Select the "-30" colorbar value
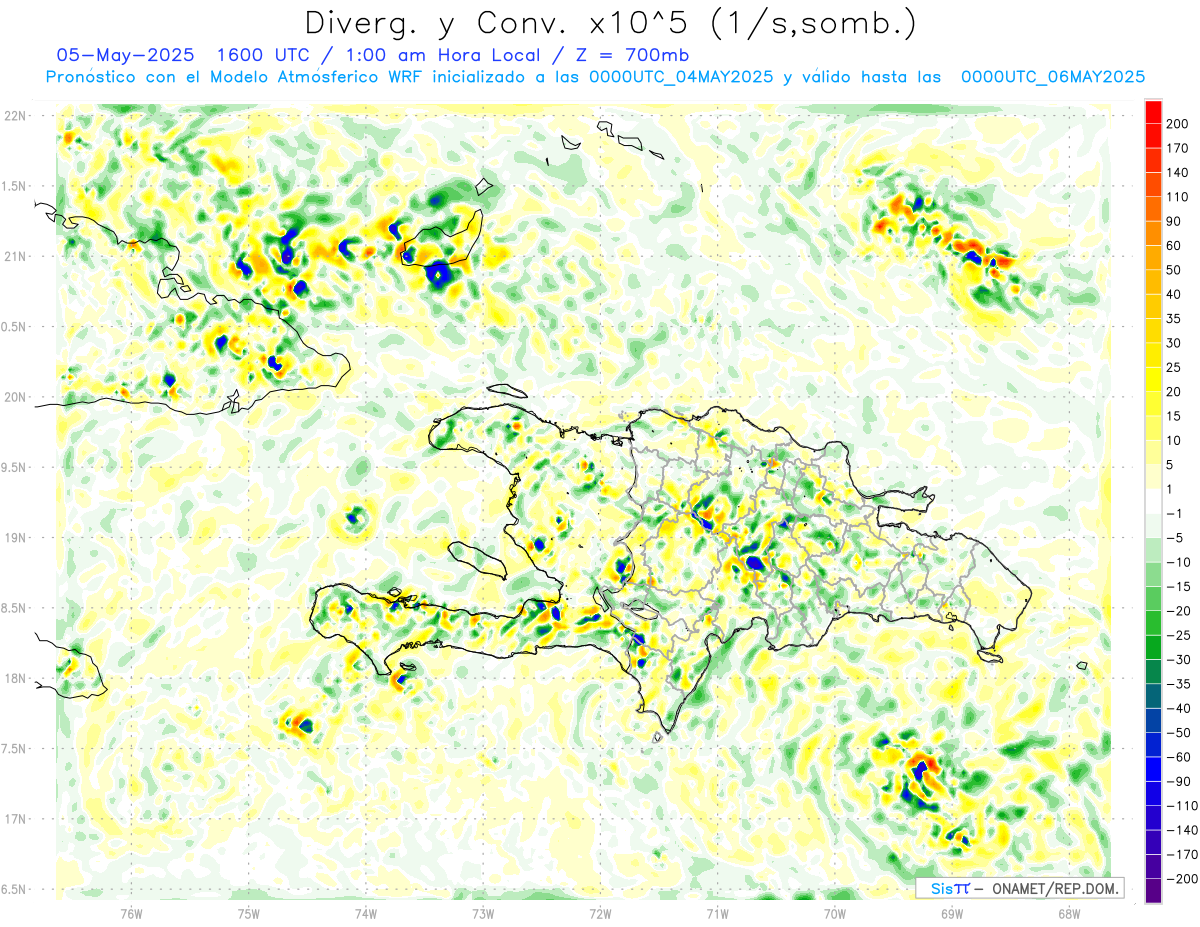Screen dimensions: 1200x927 1178,659
